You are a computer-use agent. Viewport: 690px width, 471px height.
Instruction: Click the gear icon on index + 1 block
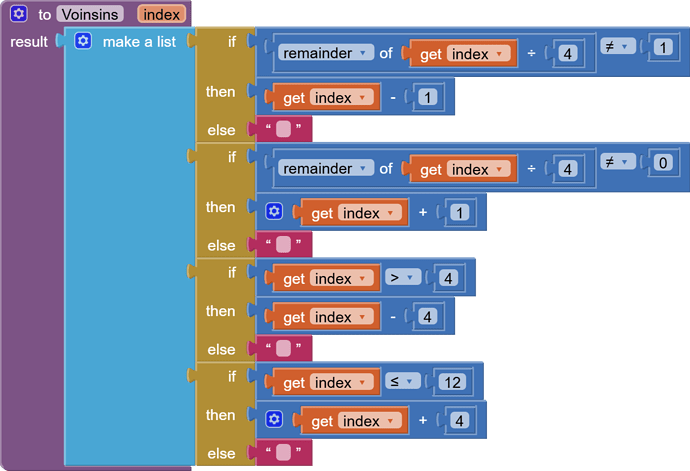(x=275, y=212)
